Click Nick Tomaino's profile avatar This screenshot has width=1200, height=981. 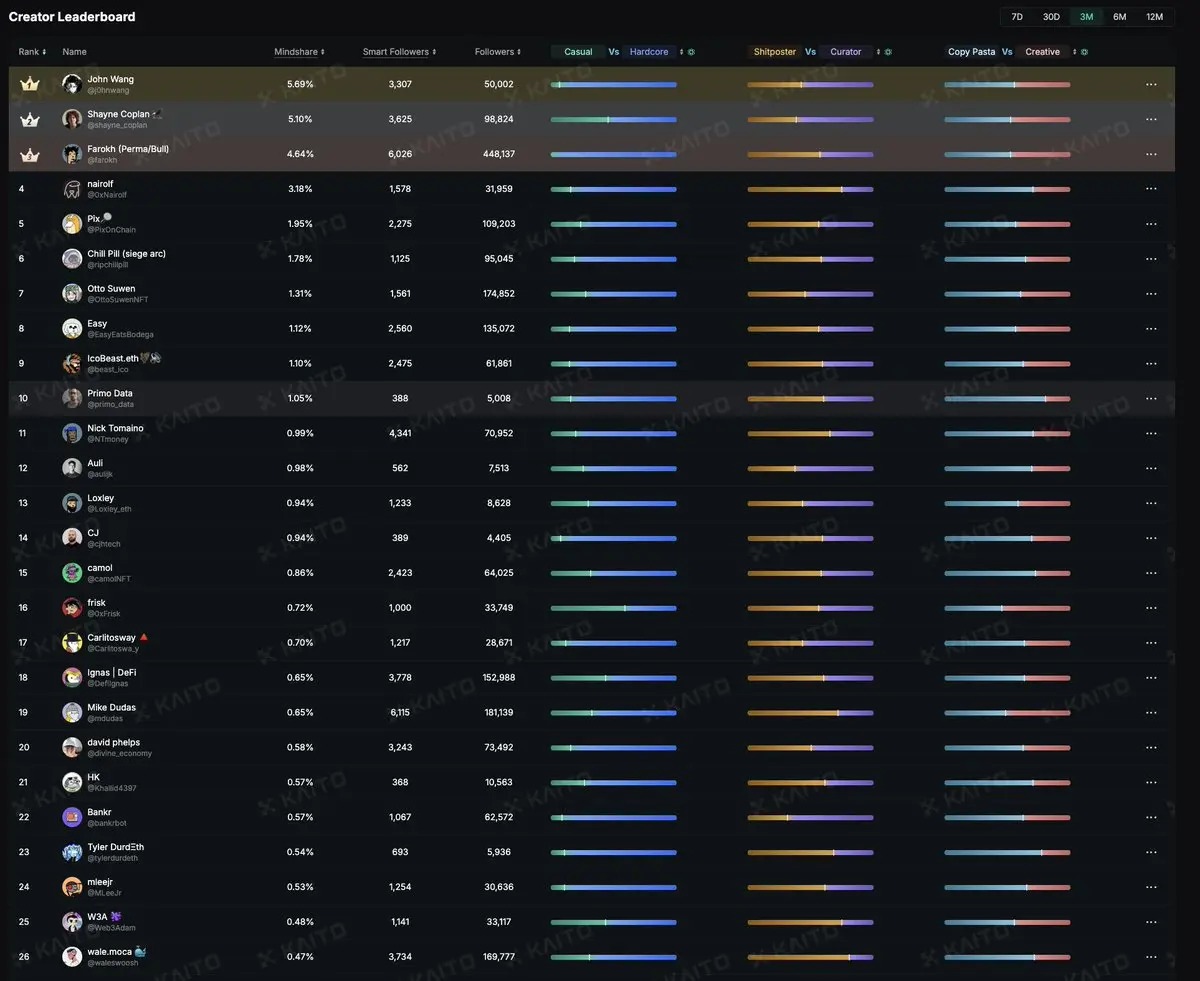pos(72,433)
